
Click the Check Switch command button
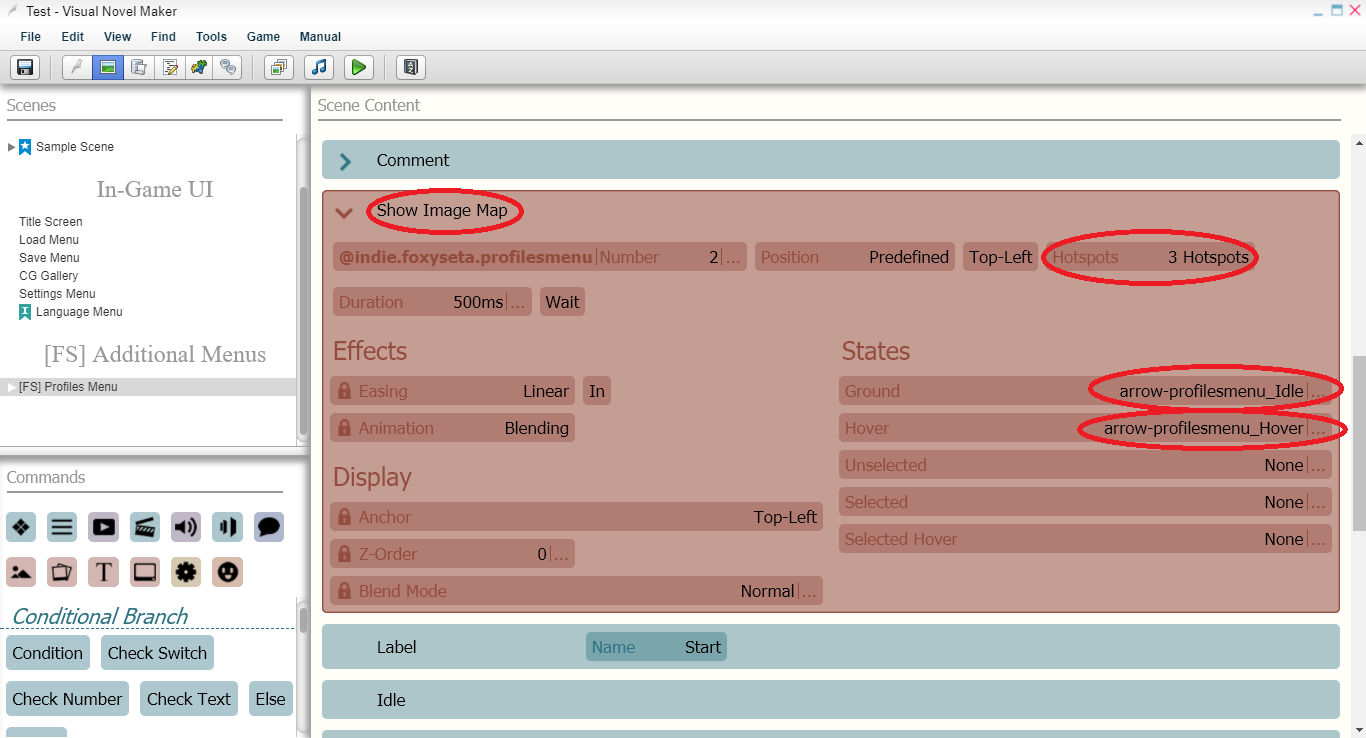[157, 653]
